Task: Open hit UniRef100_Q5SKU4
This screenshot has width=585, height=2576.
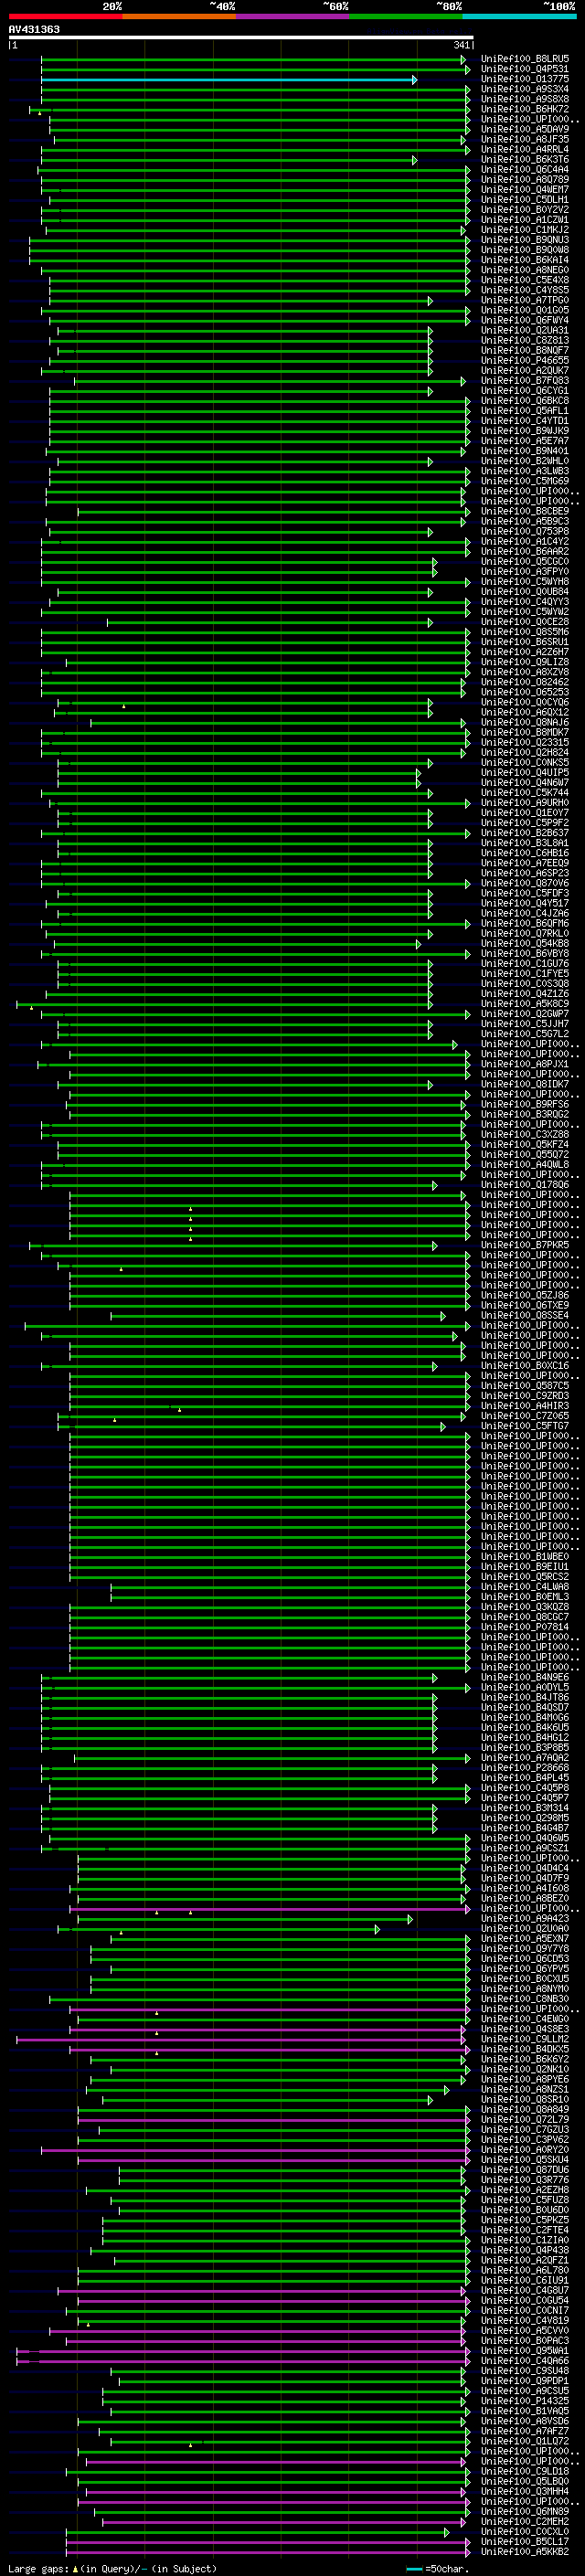Action: click(524, 2160)
